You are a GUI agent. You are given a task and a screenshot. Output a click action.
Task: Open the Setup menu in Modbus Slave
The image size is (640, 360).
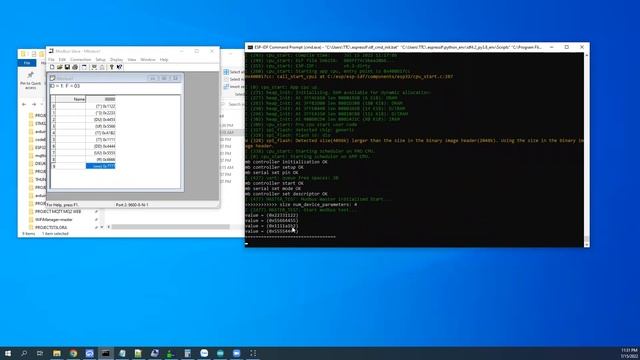(100, 60)
